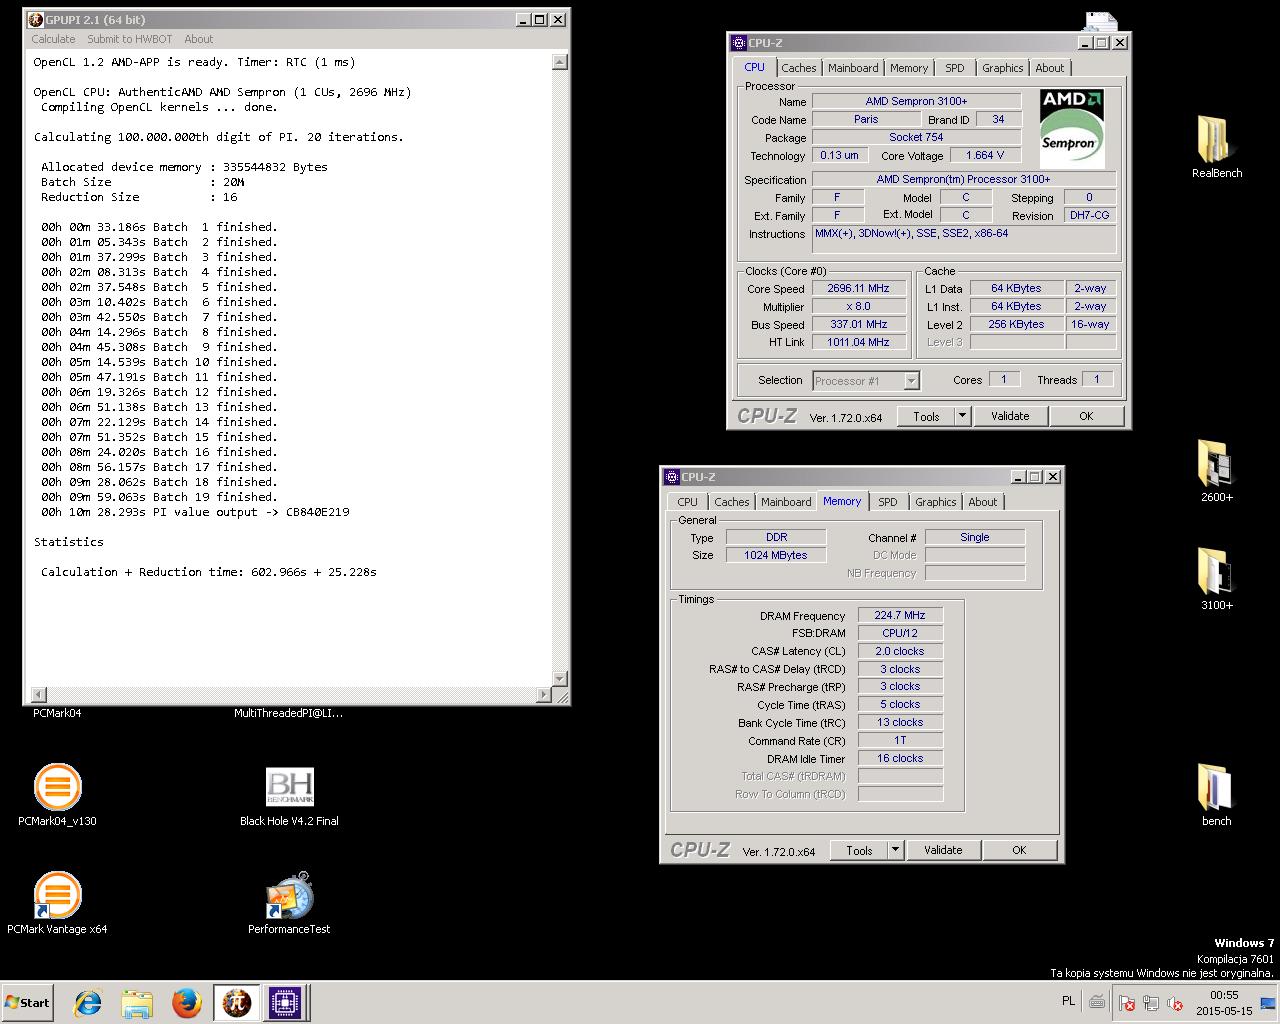Image resolution: width=1280 pixels, height=1024 pixels.
Task: Click GPUPI vertical scrollbar up arrow
Action: (x=559, y=62)
